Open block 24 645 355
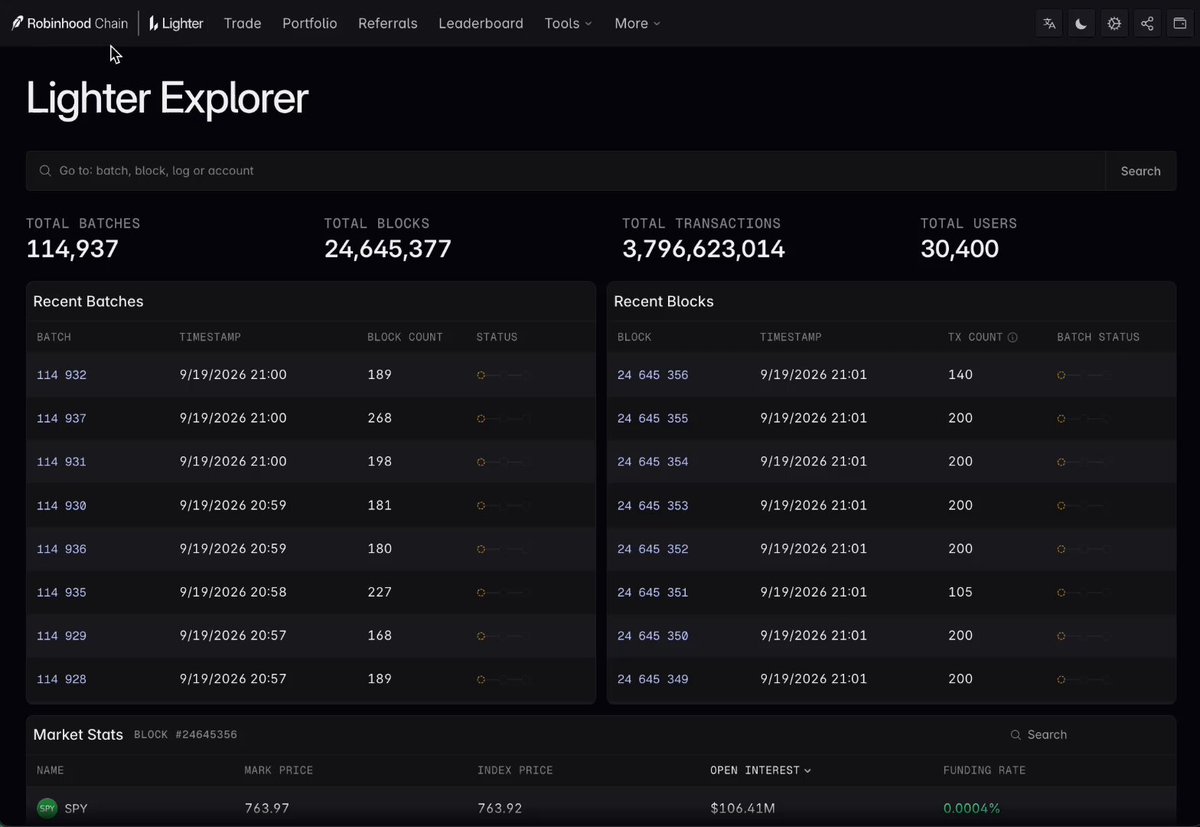 653,418
